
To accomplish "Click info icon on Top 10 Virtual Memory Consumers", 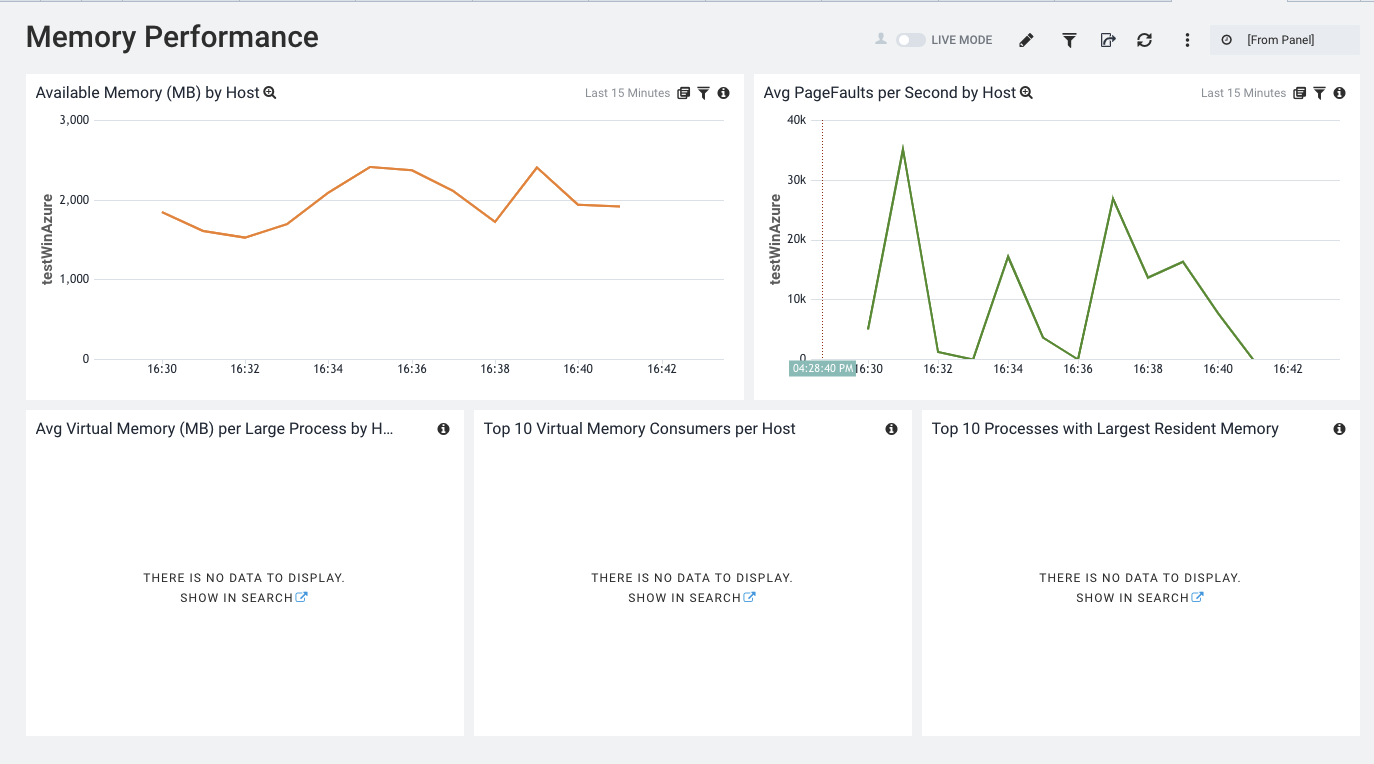I will point(891,429).
